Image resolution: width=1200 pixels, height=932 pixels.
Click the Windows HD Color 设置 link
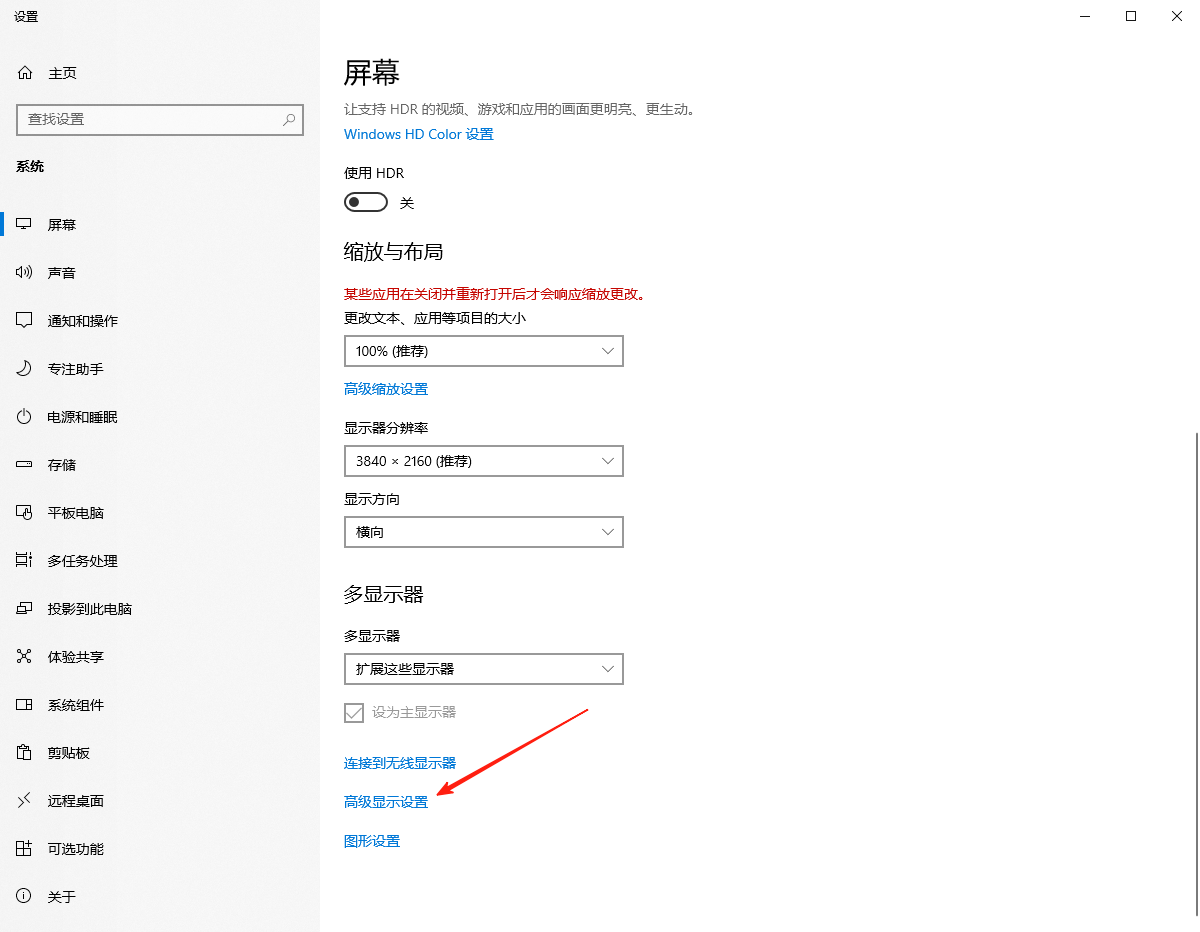click(x=418, y=134)
